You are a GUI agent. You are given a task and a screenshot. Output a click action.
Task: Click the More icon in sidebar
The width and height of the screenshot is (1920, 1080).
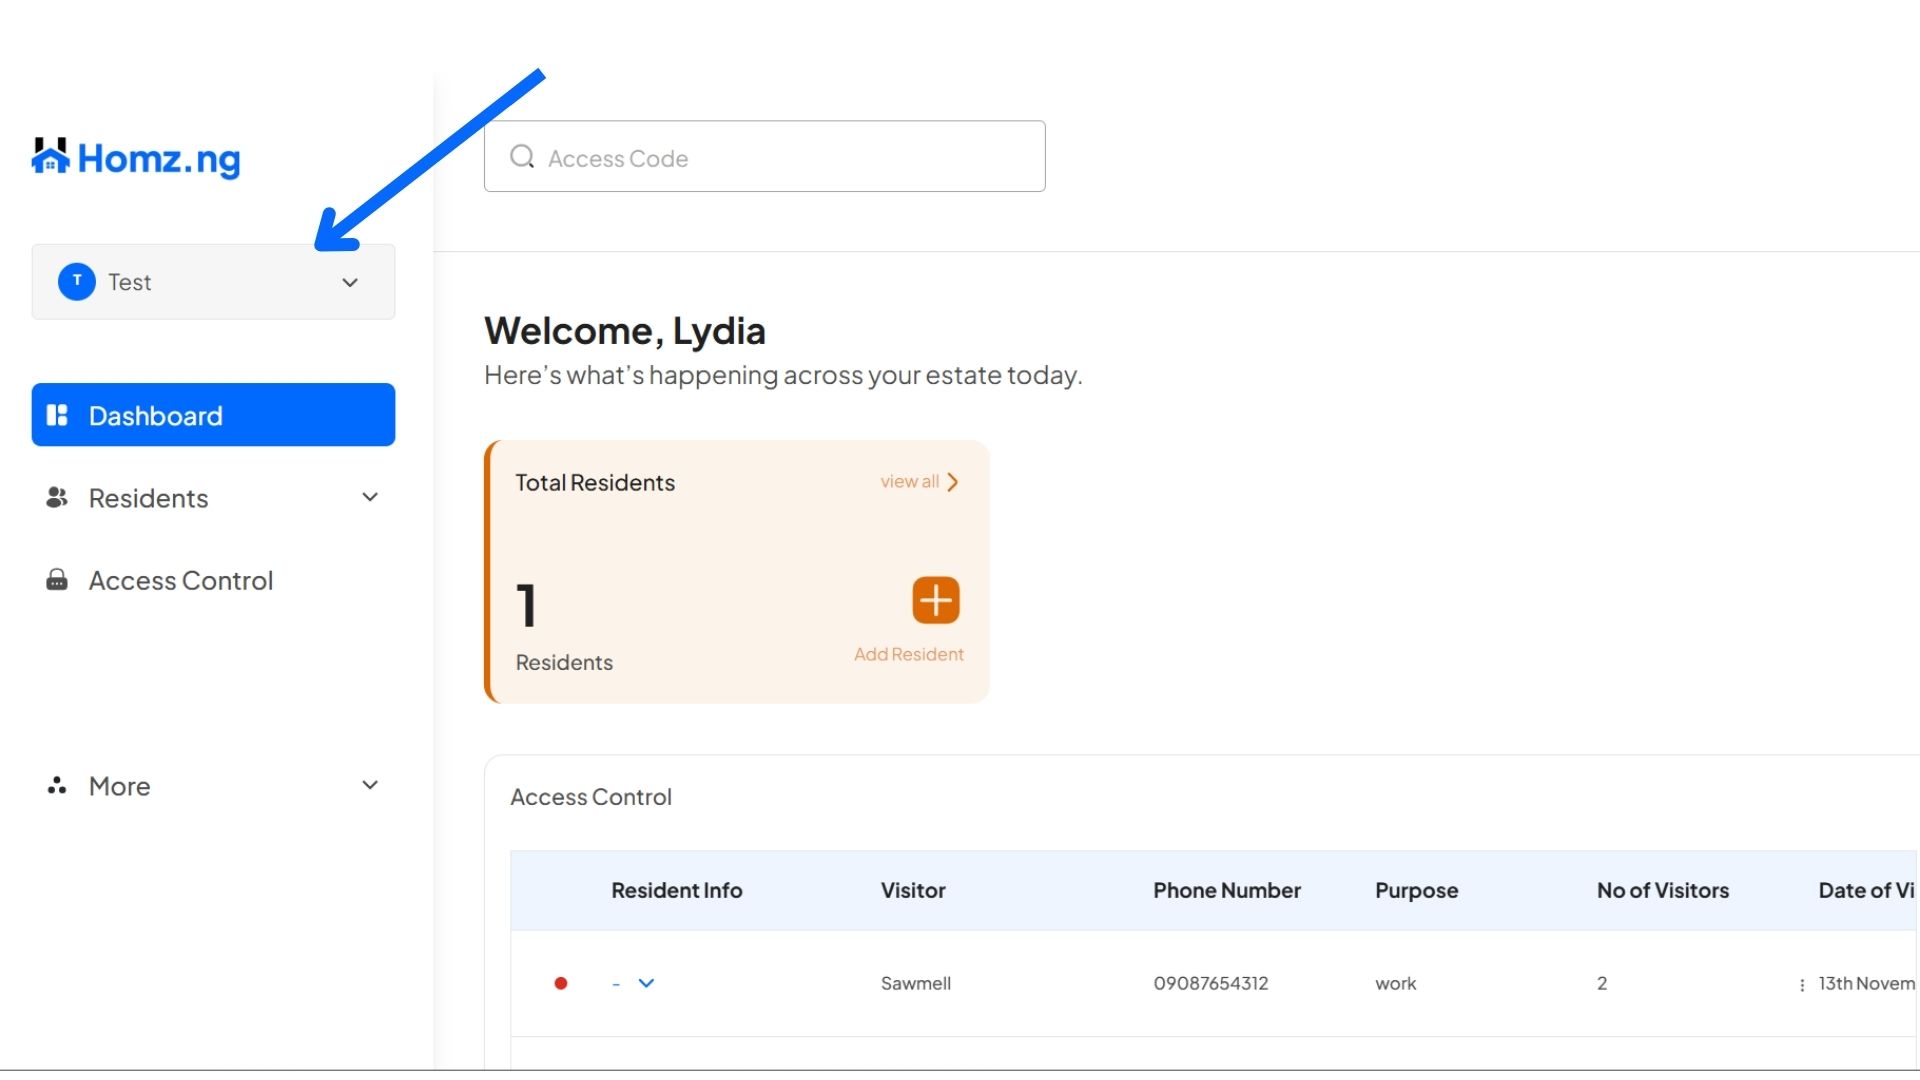pos(57,786)
